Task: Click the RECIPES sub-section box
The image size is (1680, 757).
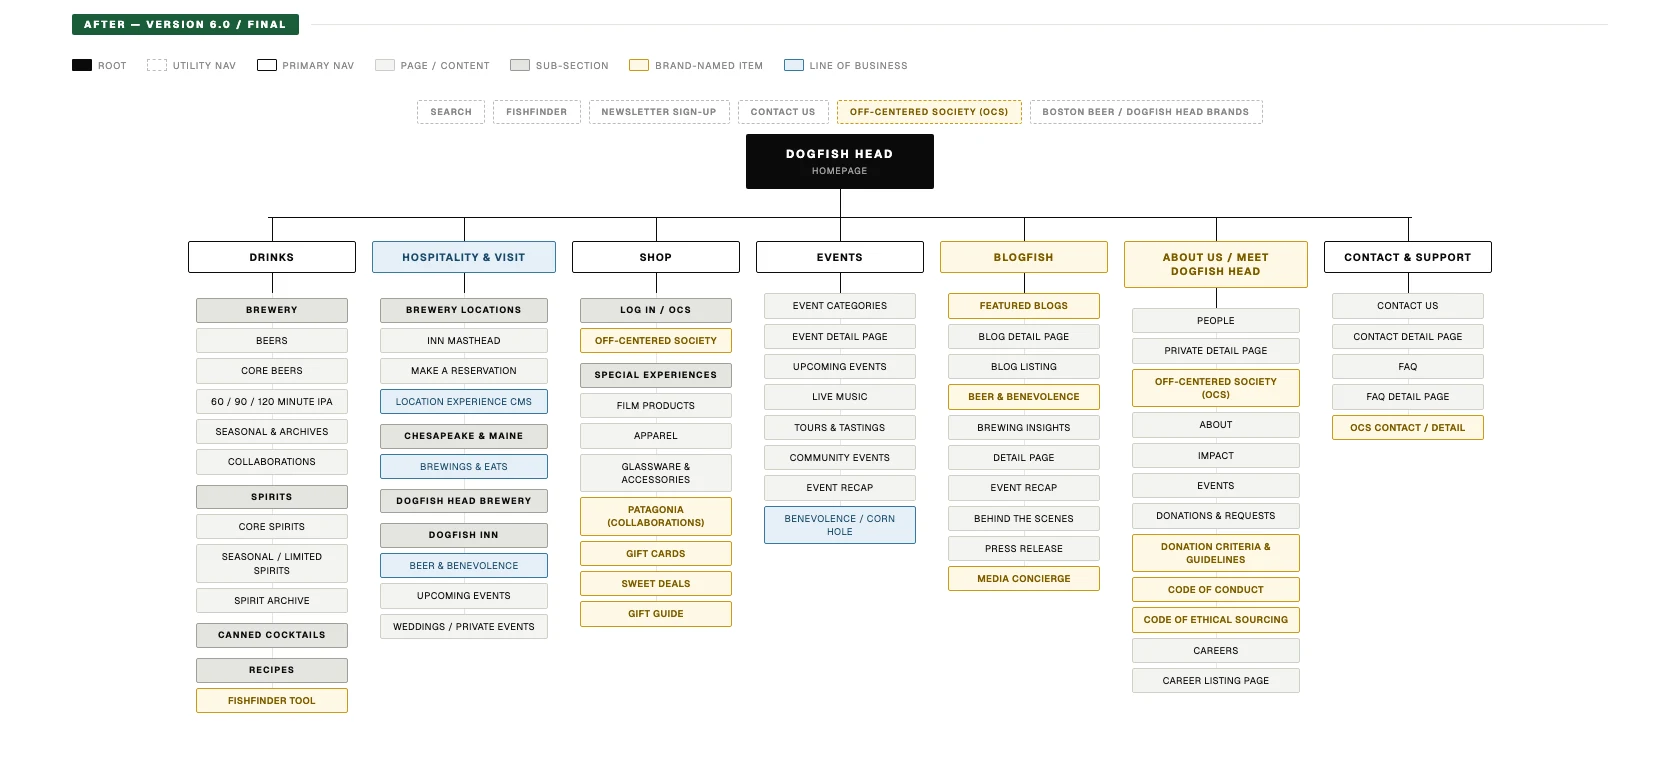Action: tap(272, 670)
